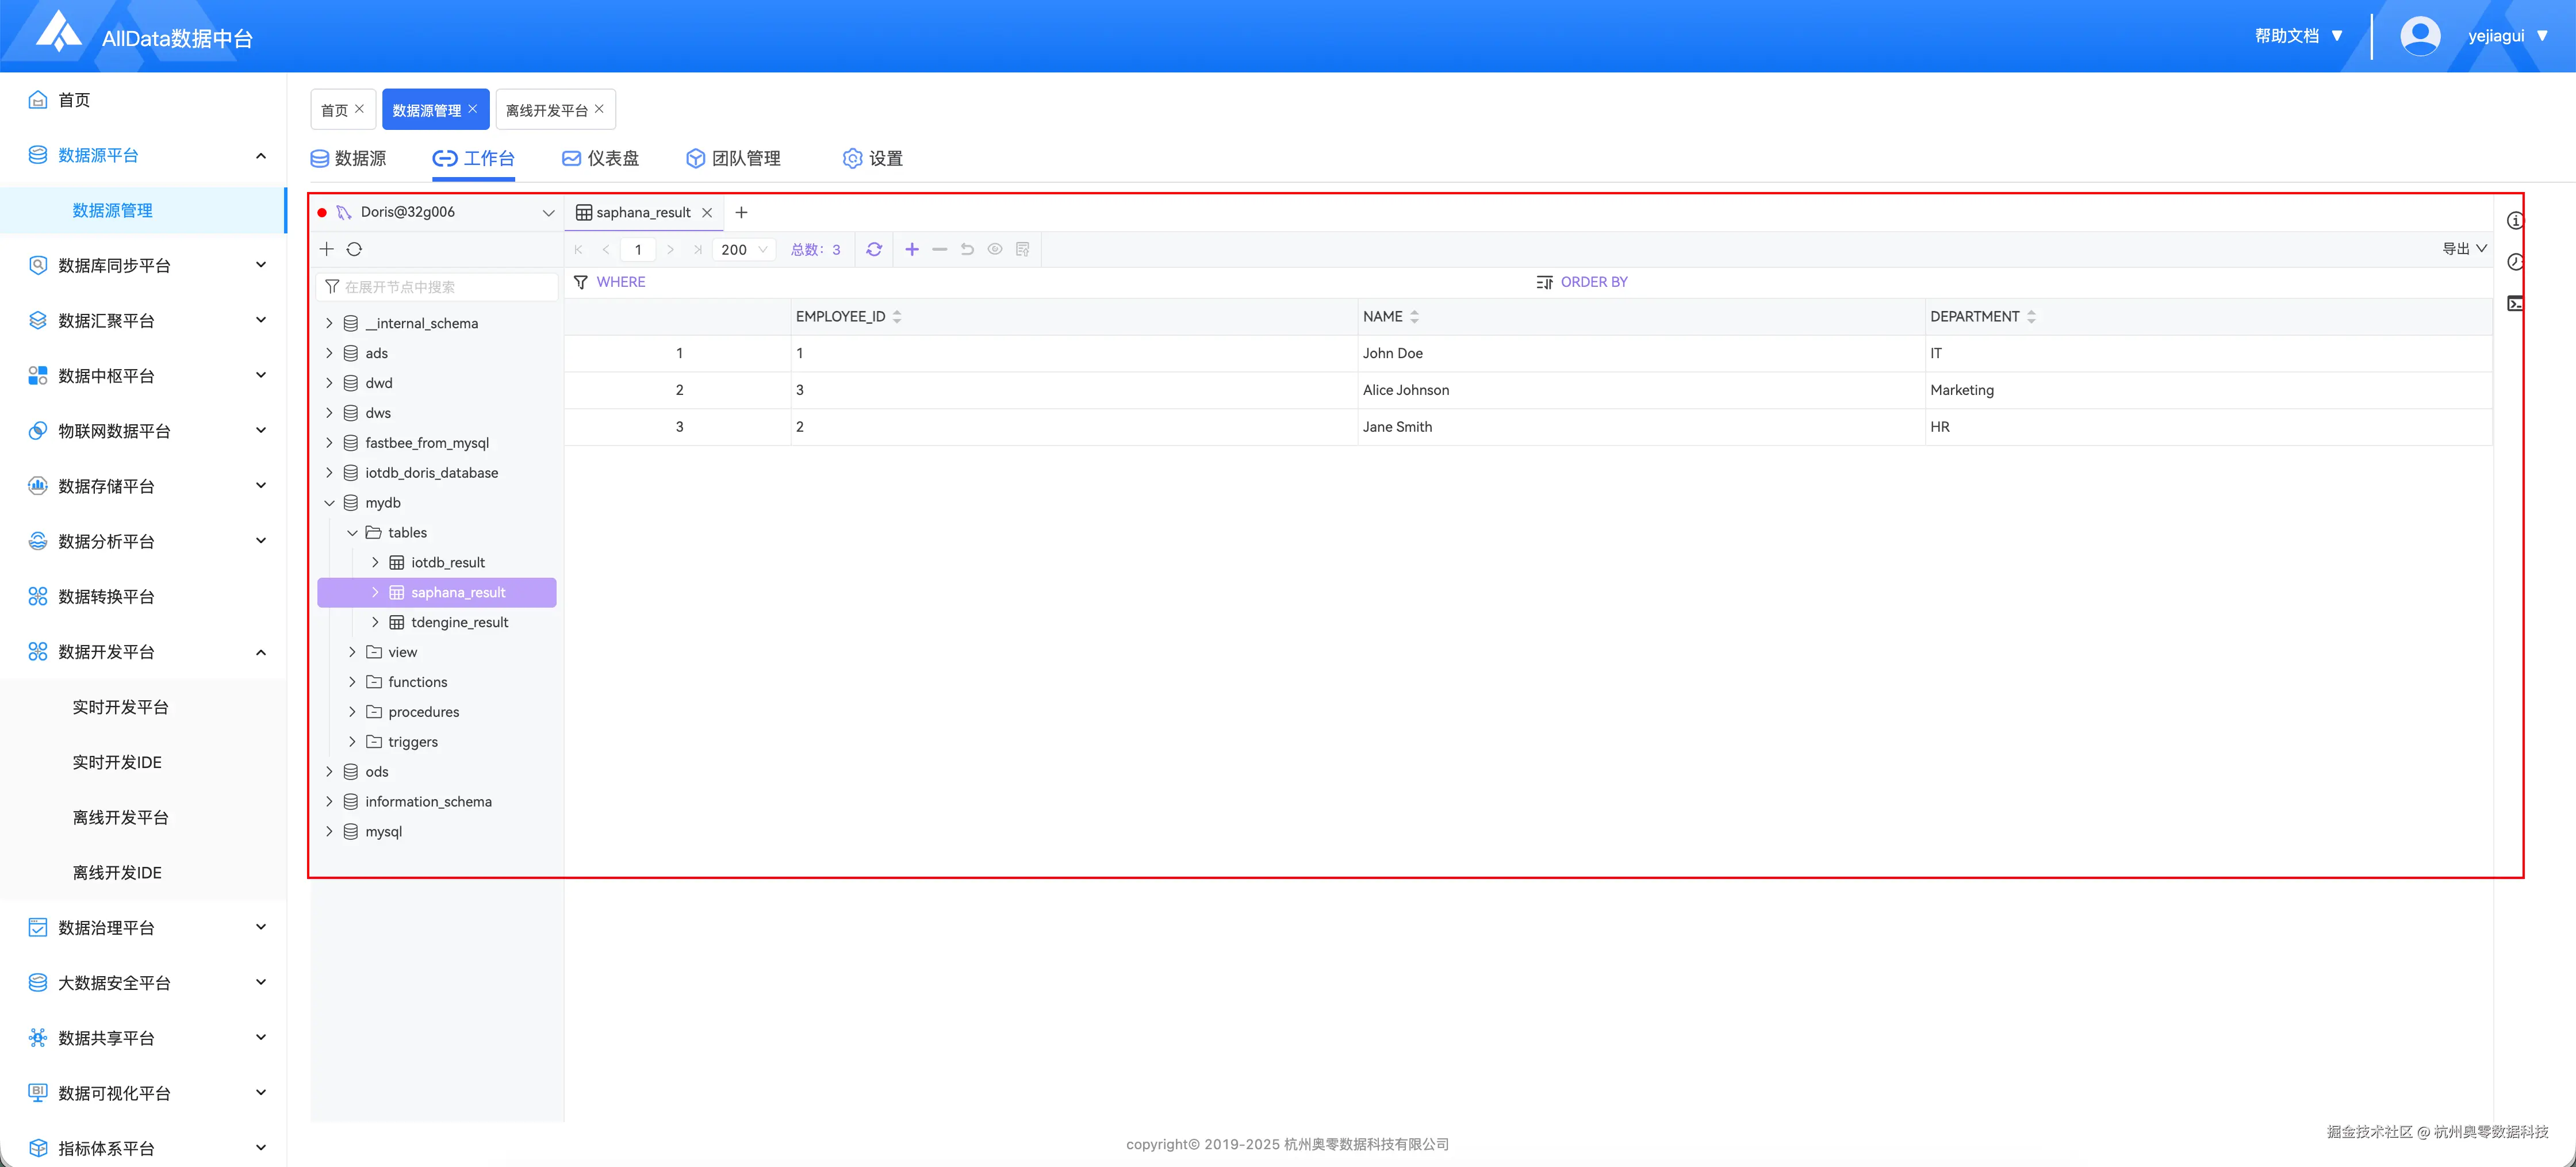Image resolution: width=2576 pixels, height=1167 pixels.
Task: Click the ORDER BY link
Action: [1593, 282]
